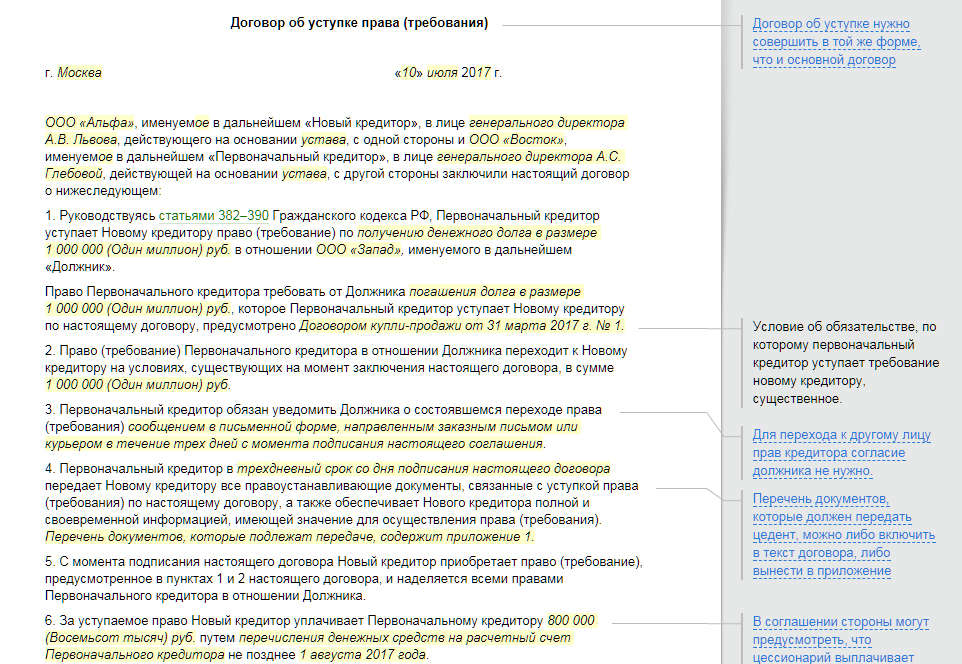Click the deadline «1 августа 2017 года»
Image resolution: width=962 pixels, height=664 pixels.
362,655
